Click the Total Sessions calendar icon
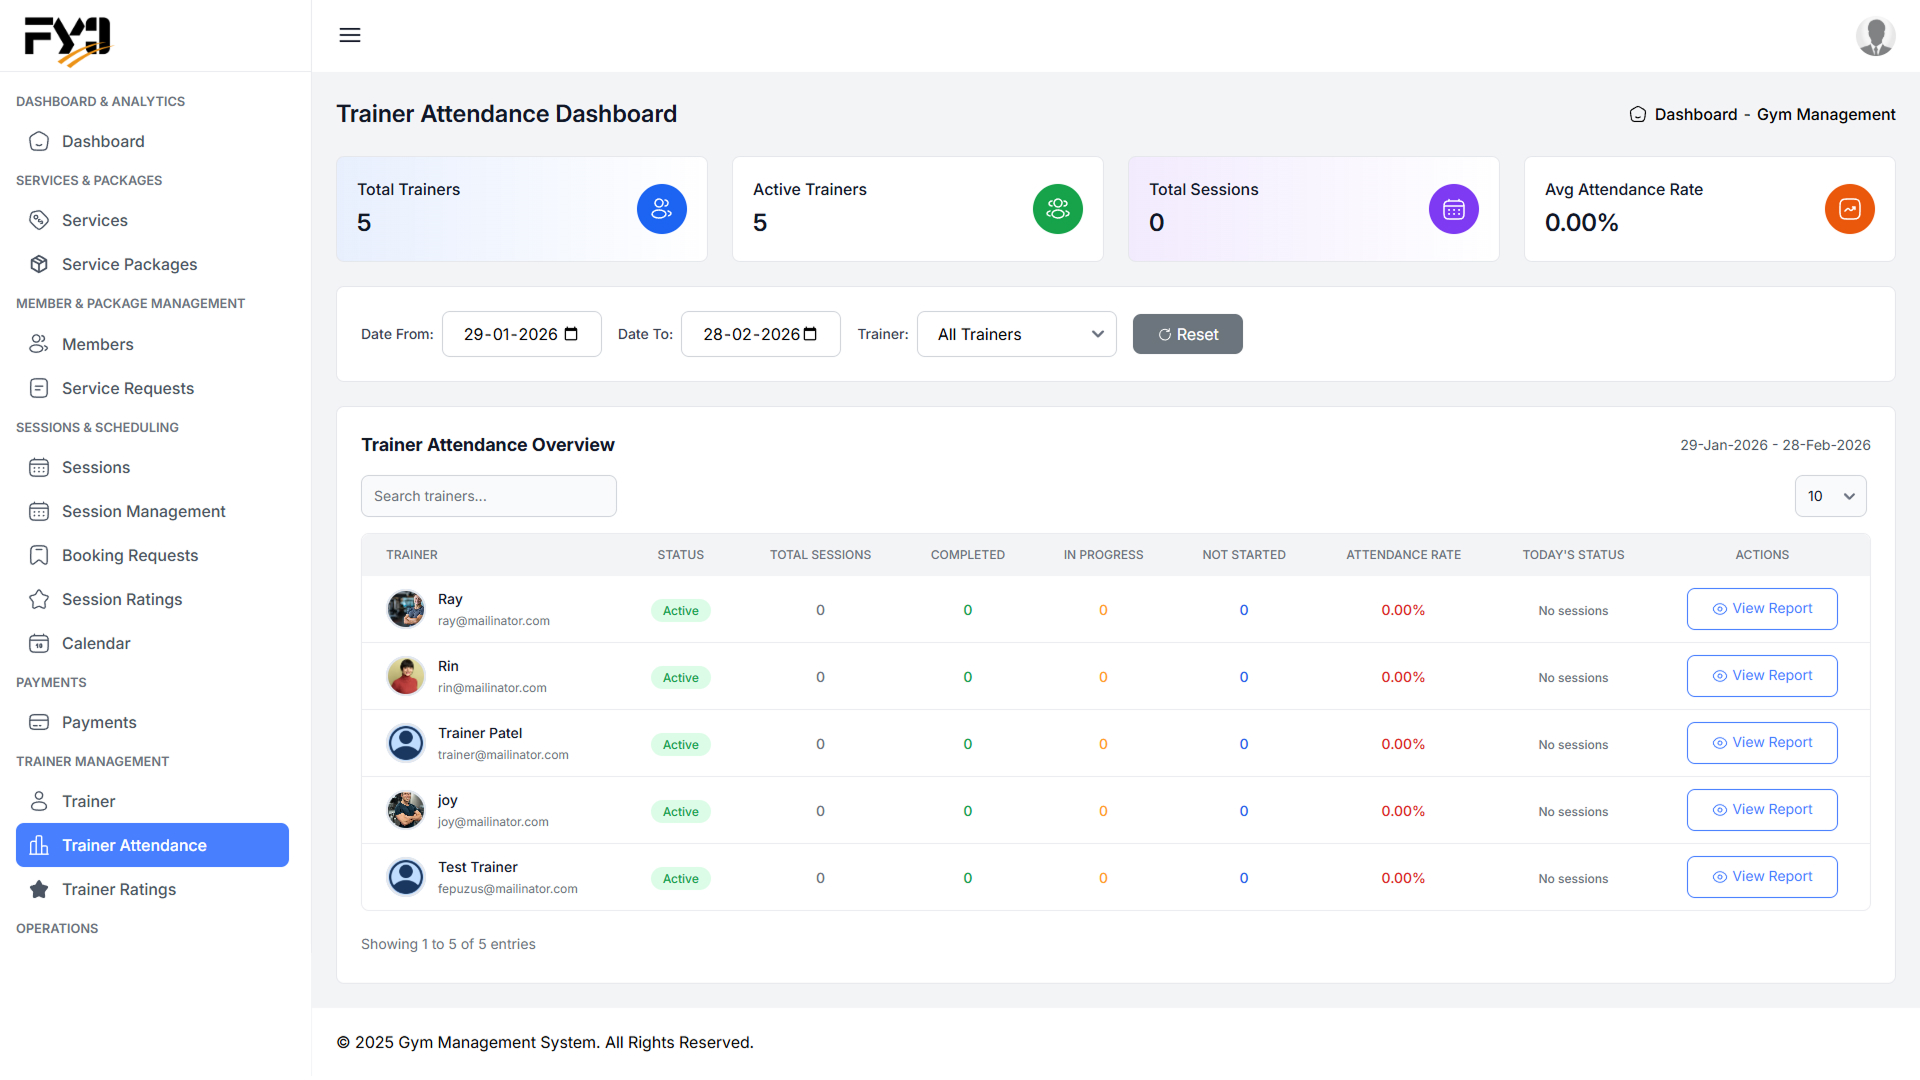This screenshot has height=1080, width=1920. (1453, 209)
